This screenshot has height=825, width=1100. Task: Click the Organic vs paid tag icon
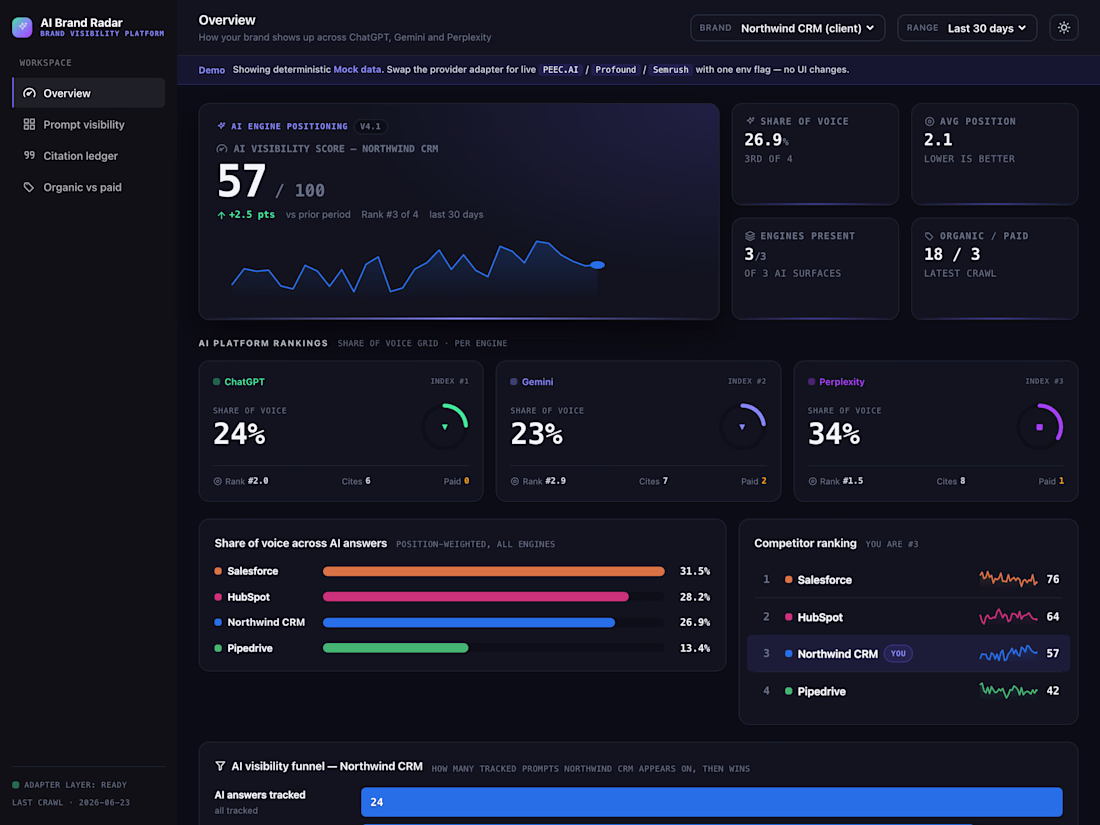click(x=29, y=187)
